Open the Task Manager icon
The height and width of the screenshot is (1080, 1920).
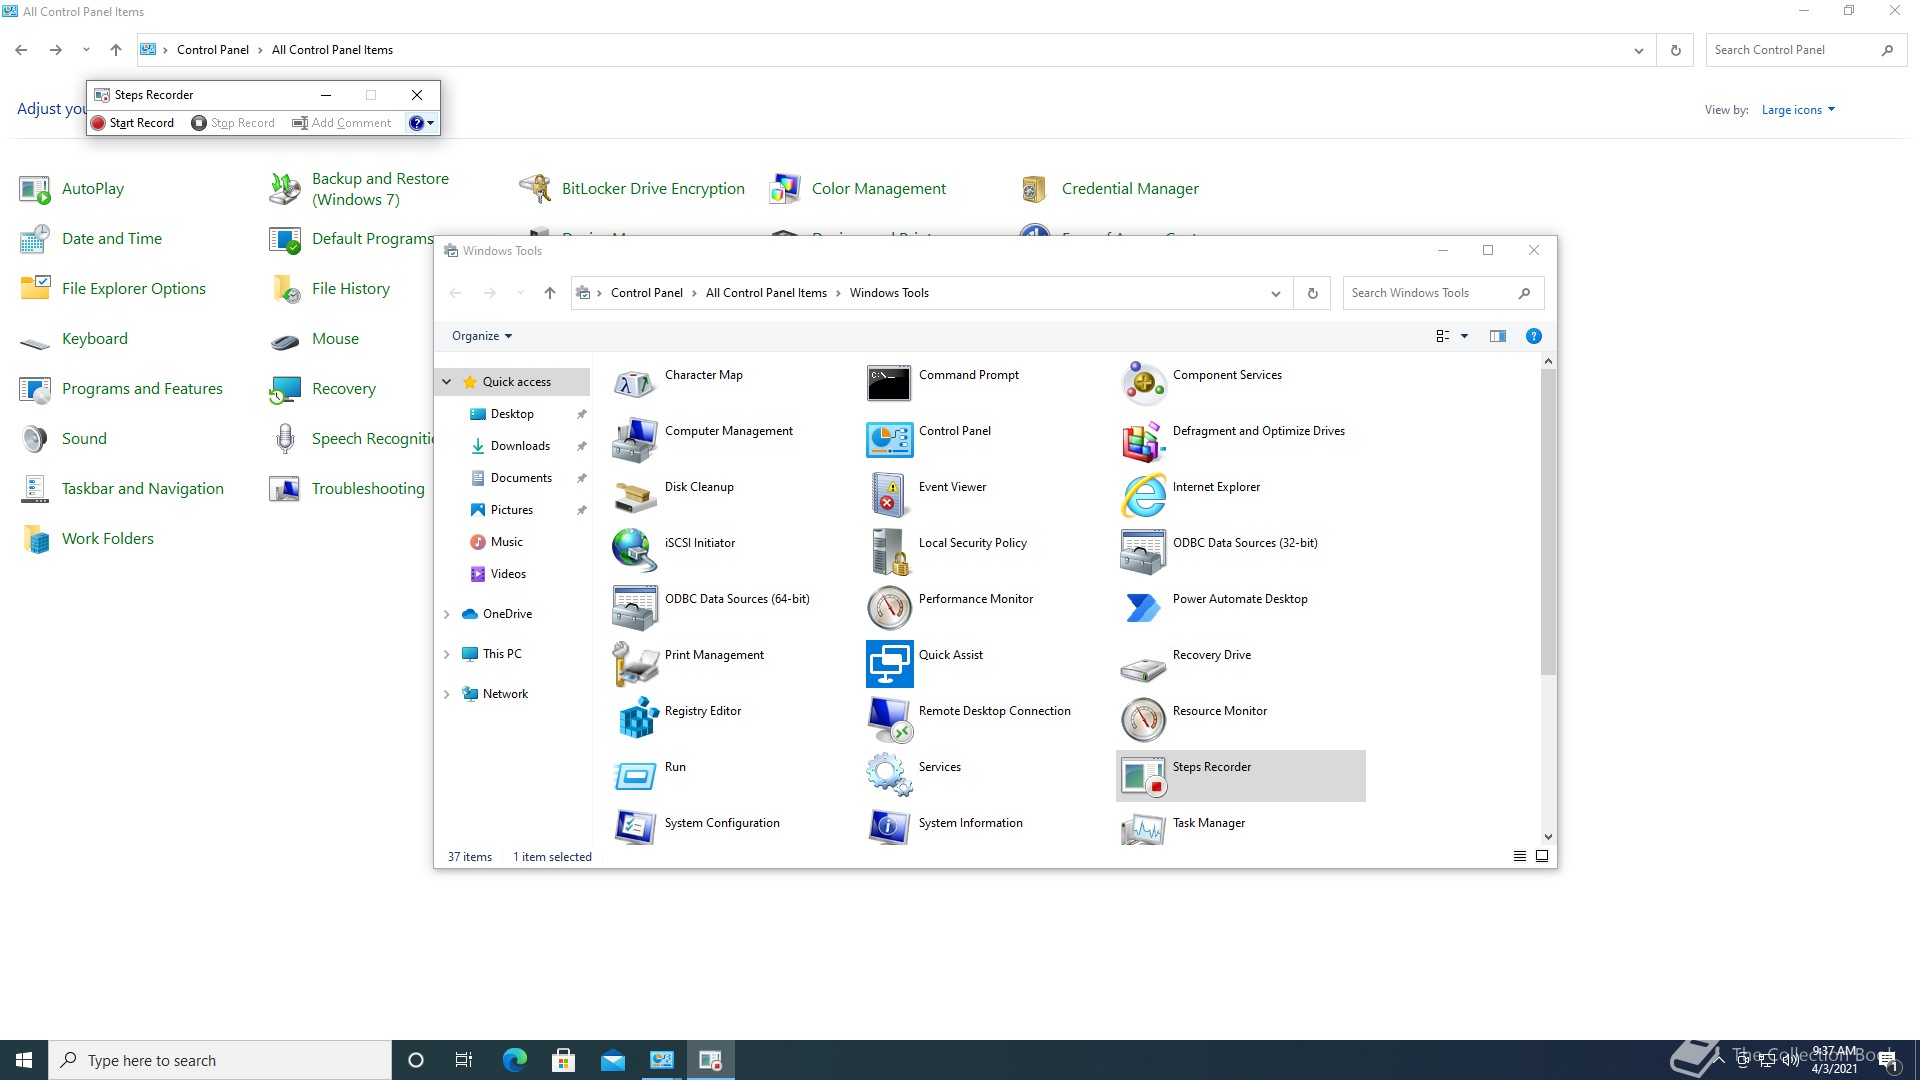(1143, 827)
